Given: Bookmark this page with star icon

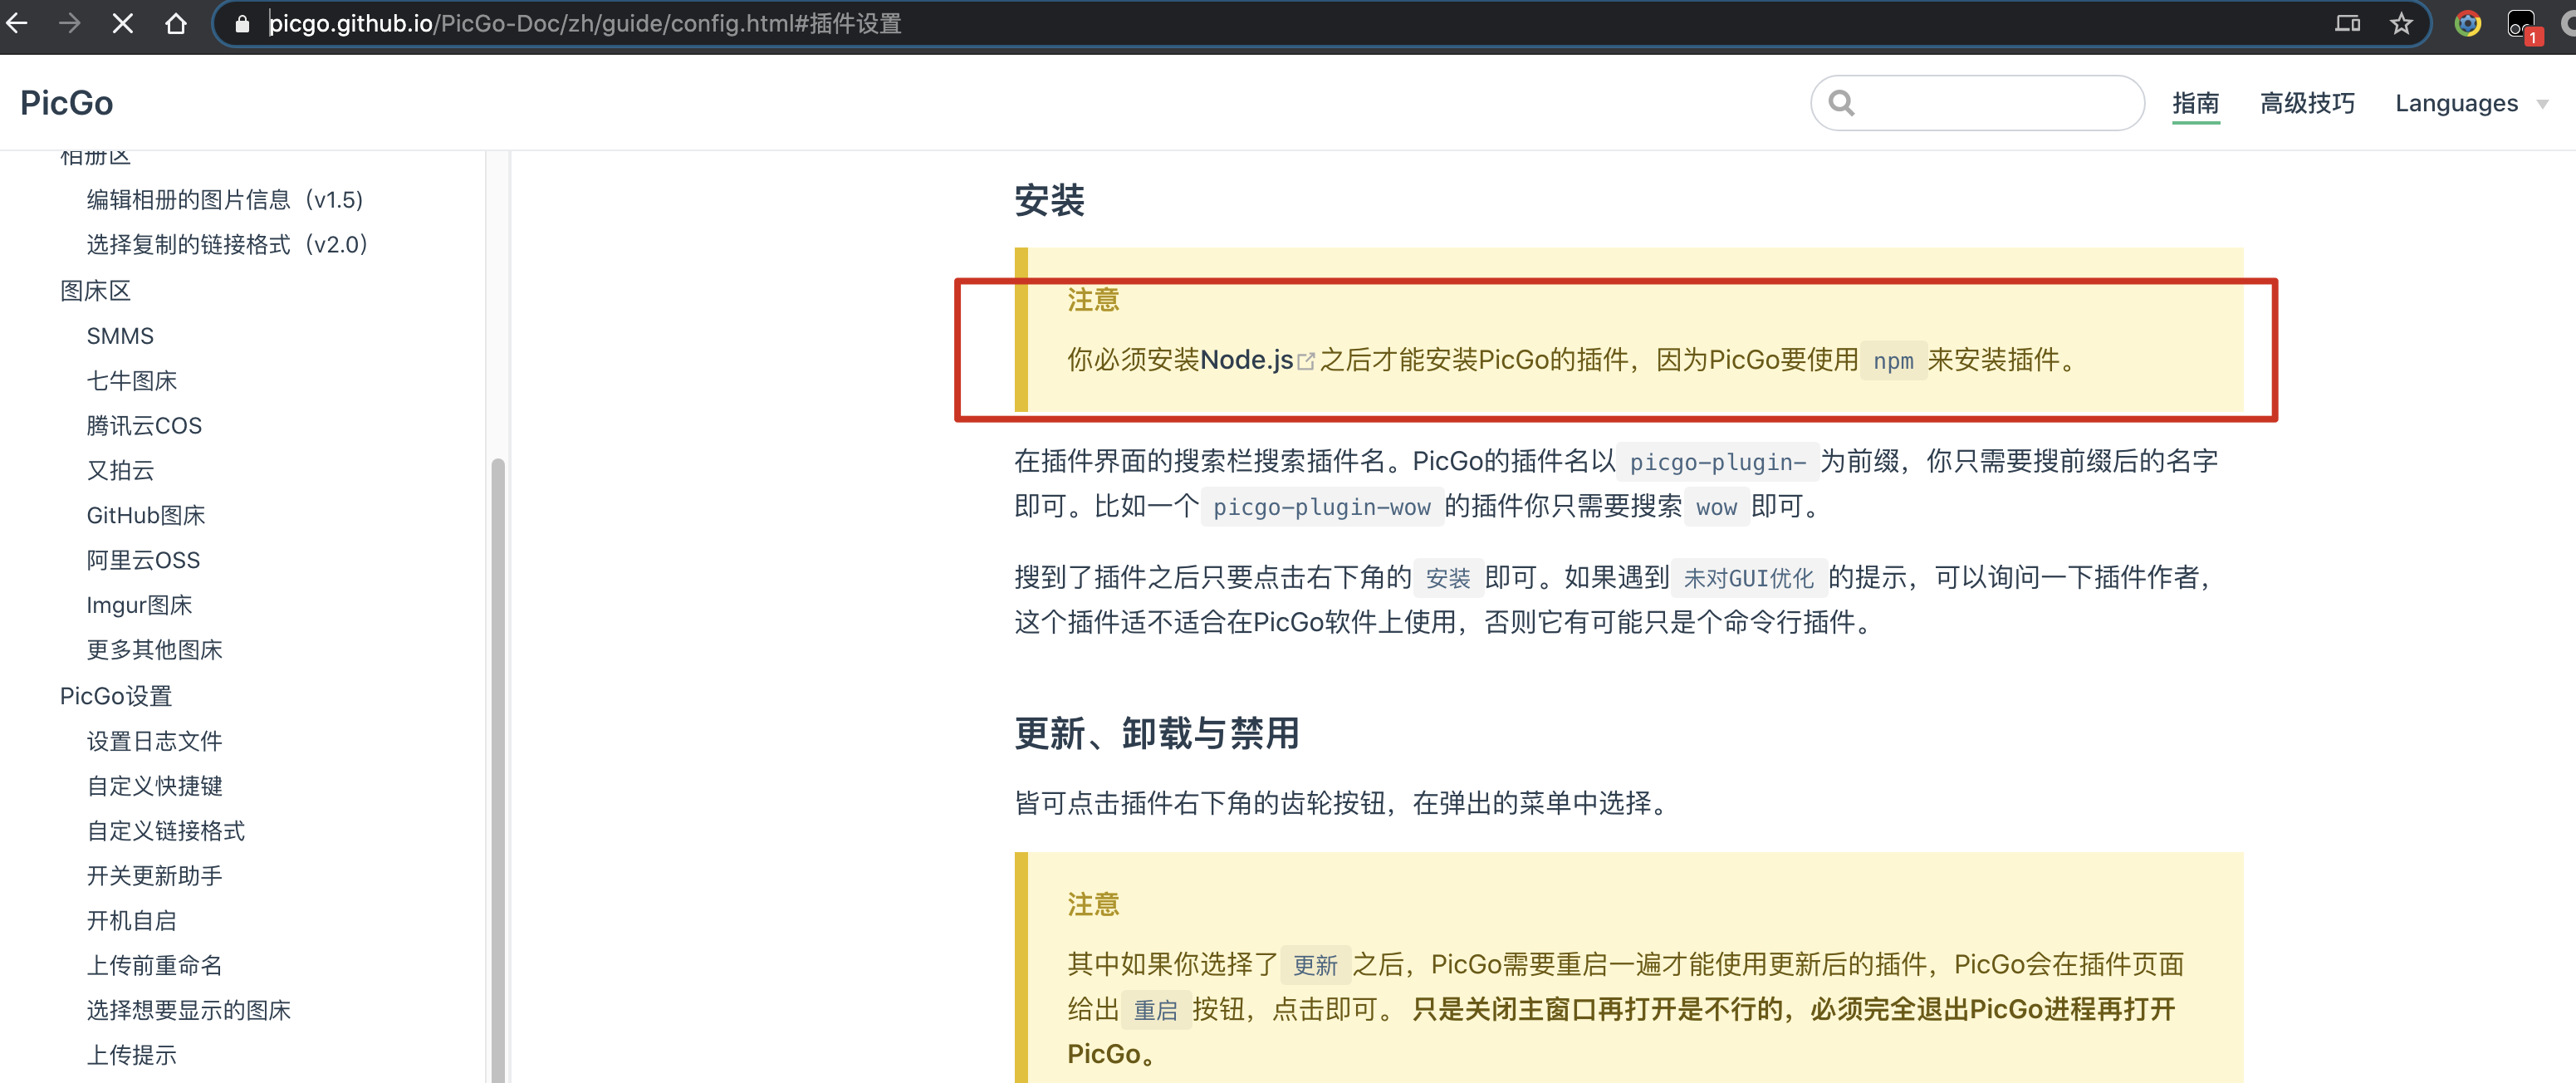Looking at the screenshot, I should [x=2401, y=23].
